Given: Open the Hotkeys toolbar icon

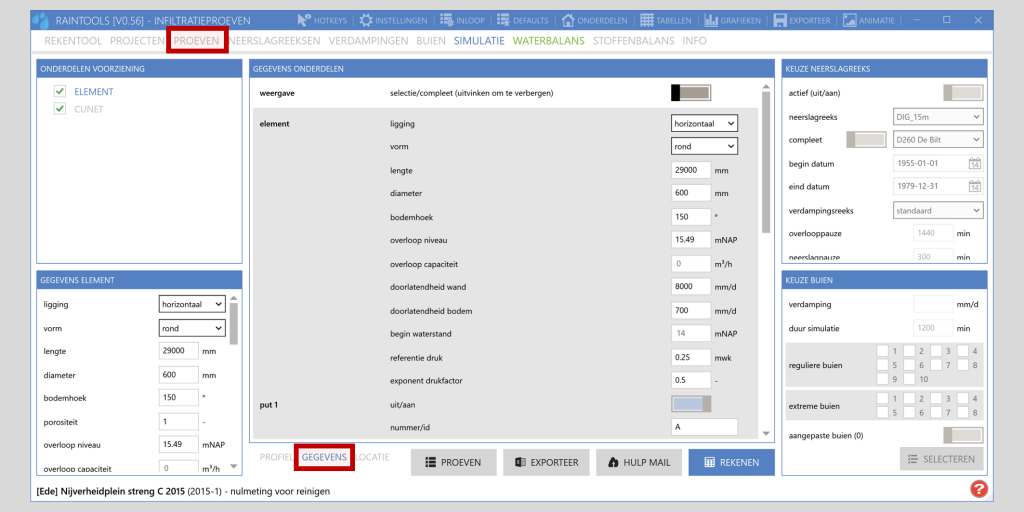Looking at the screenshot, I should tap(305, 20).
